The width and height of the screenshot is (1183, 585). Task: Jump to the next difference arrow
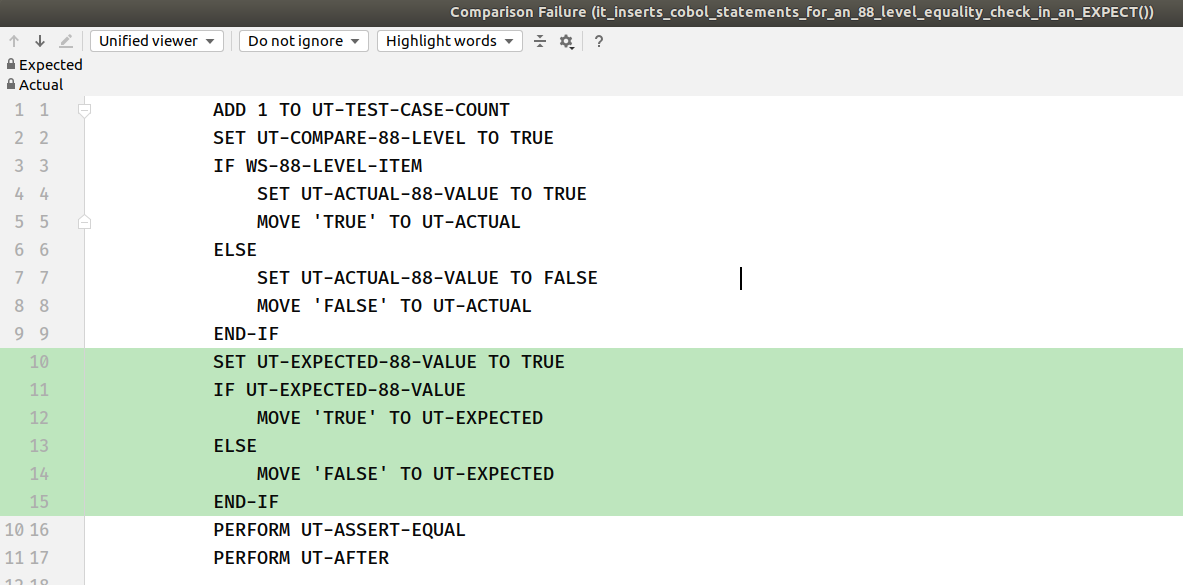[38, 41]
